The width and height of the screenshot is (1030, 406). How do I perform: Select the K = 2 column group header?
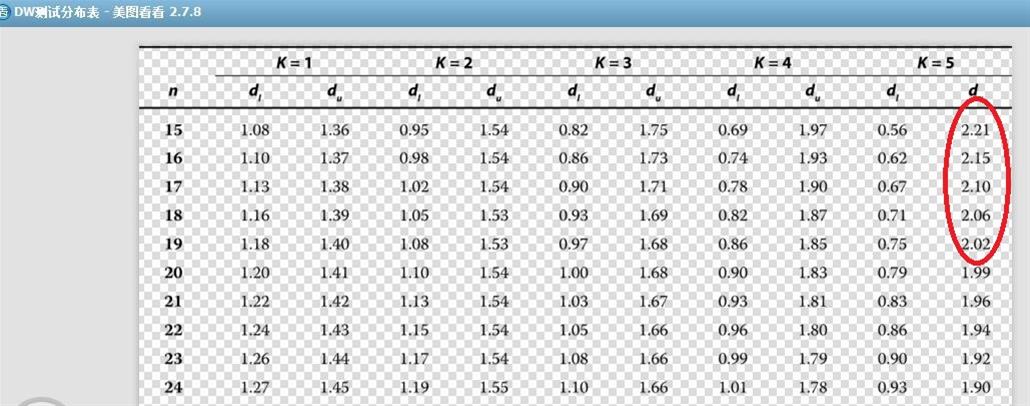pos(453,63)
